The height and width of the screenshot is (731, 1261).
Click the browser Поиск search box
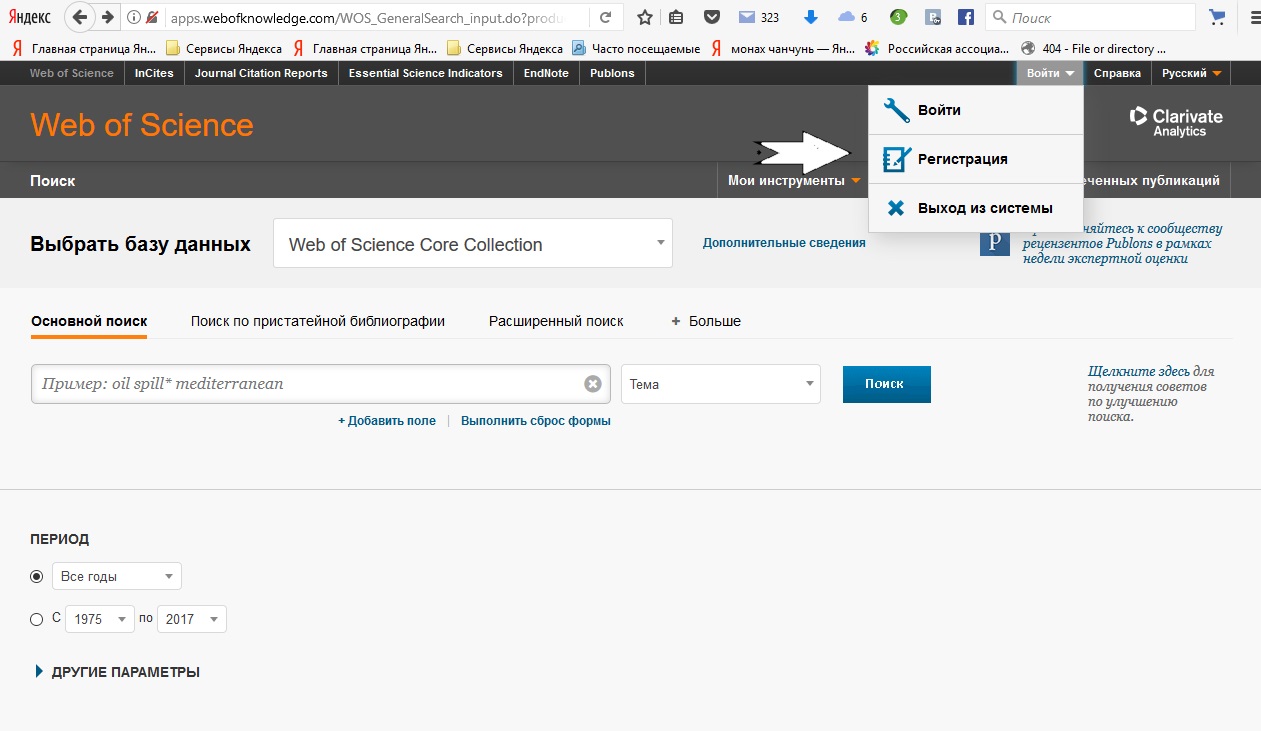tap(1090, 17)
